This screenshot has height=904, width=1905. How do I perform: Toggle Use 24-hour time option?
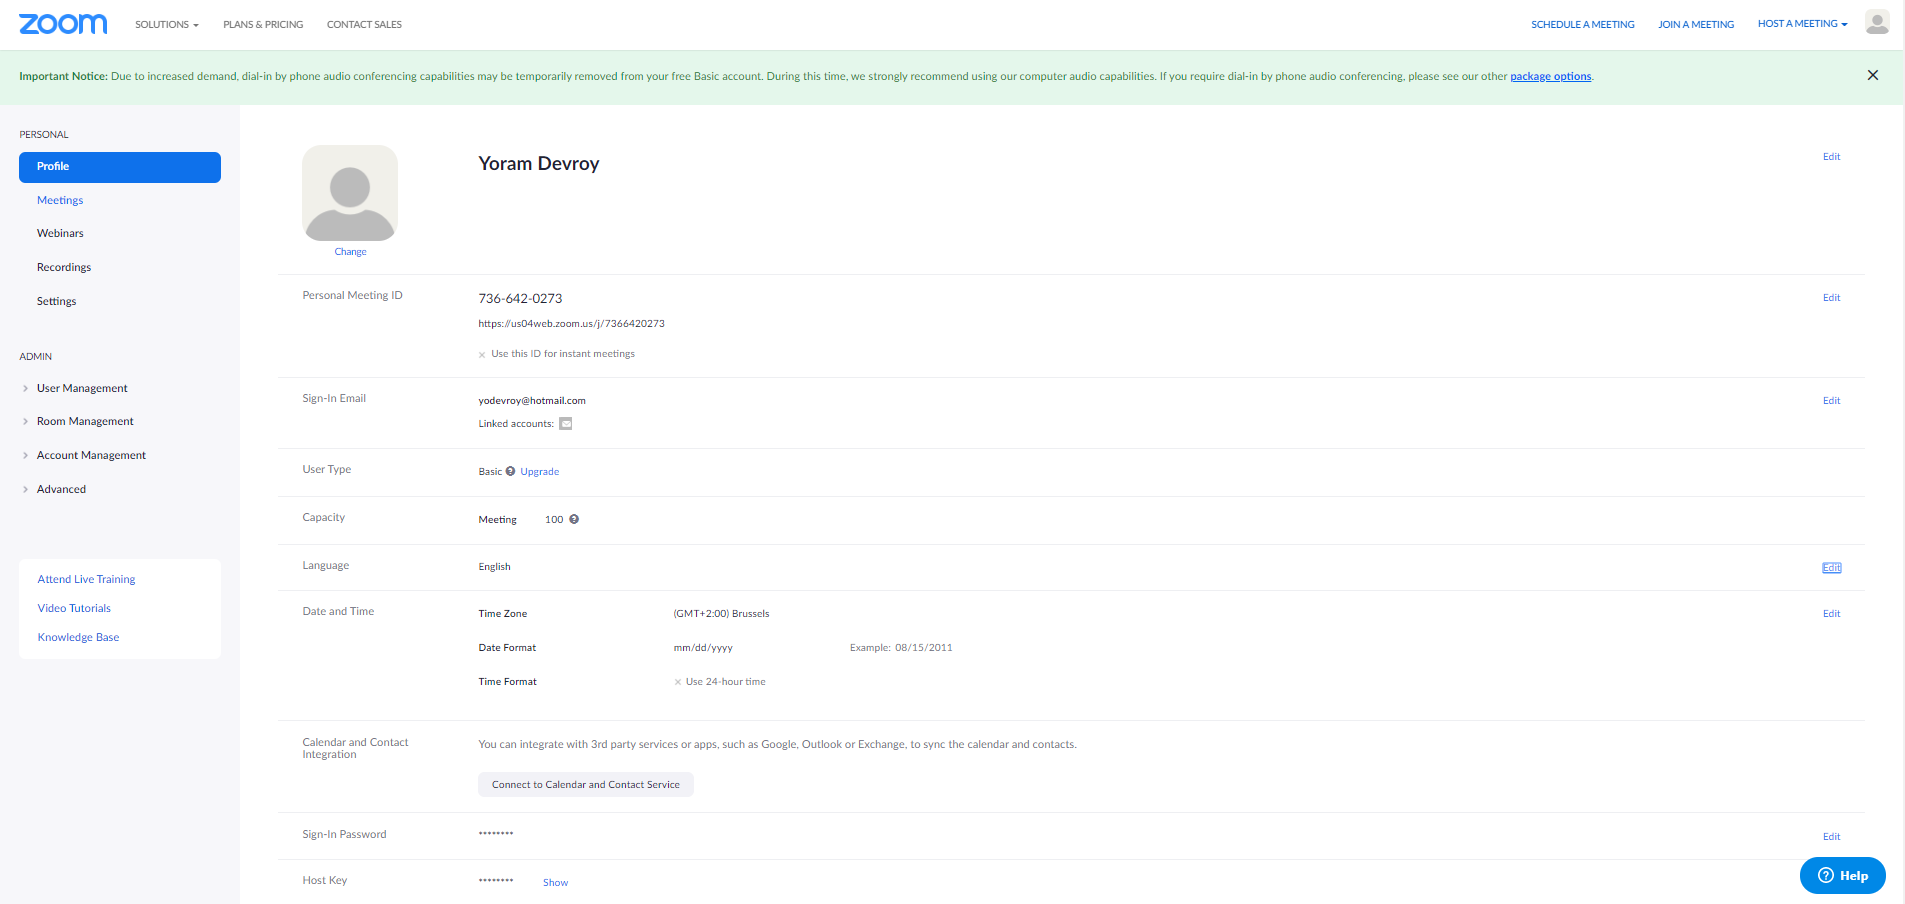click(x=720, y=682)
